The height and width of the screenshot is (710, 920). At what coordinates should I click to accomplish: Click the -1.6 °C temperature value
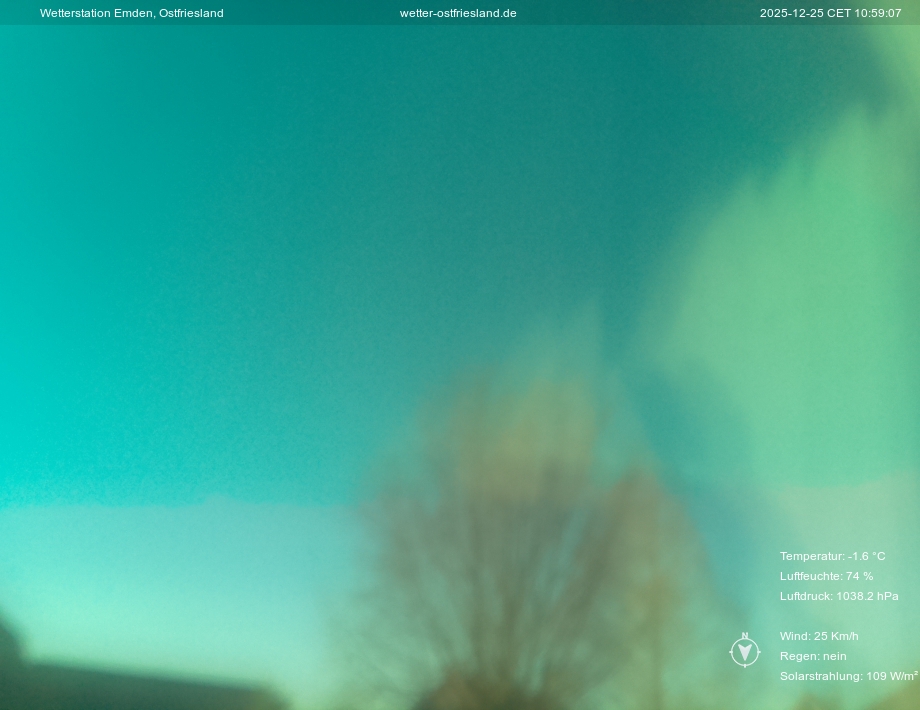(x=867, y=556)
